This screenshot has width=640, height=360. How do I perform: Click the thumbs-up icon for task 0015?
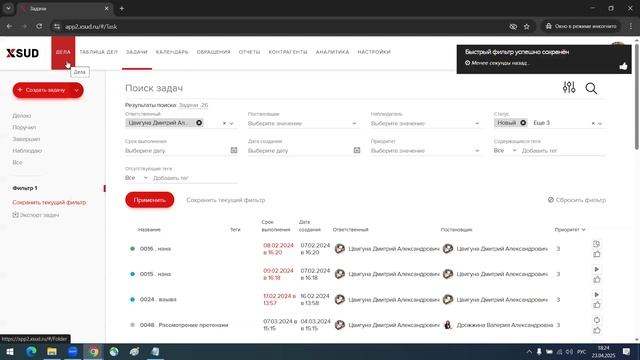pos(597,280)
